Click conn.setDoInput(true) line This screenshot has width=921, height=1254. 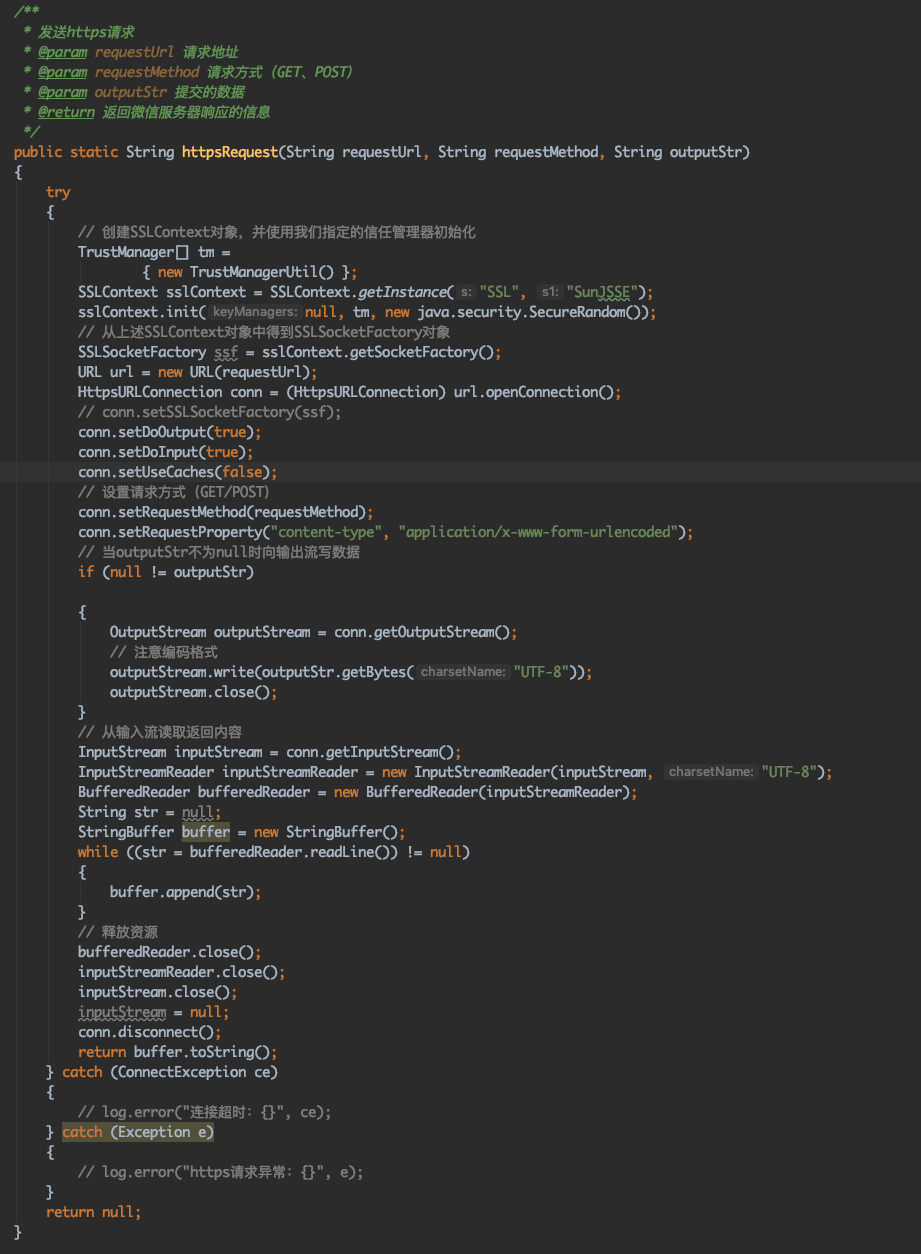[166, 452]
